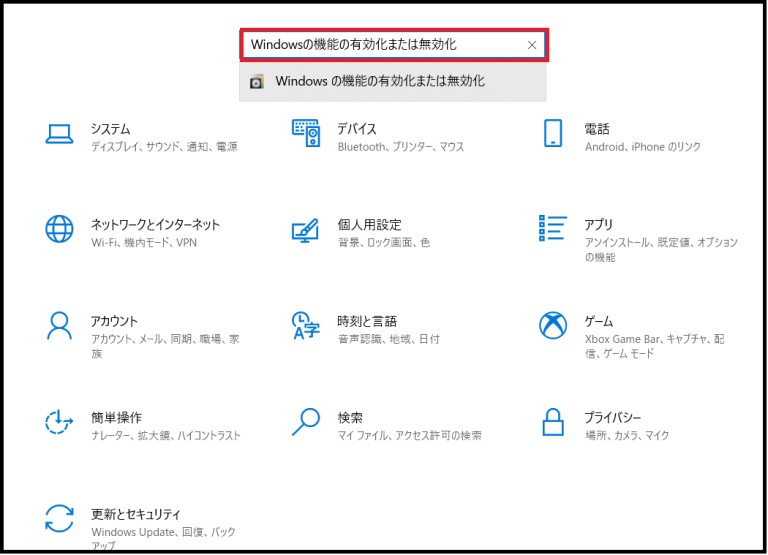The width and height of the screenshot is (768, 555).
Task: Click the ディスプレイ、サウンド、通知、電源 description
Action: (164, 146)
